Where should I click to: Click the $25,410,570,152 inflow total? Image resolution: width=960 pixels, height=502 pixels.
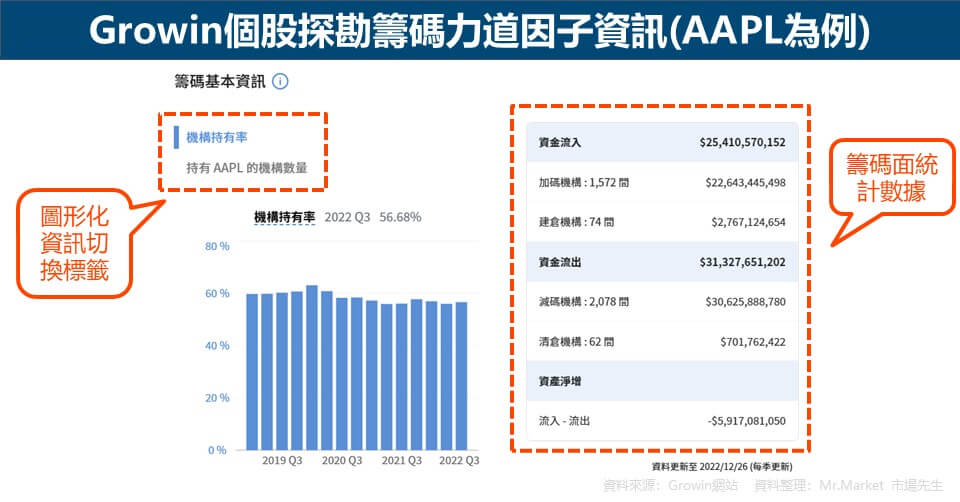[742, 143]
